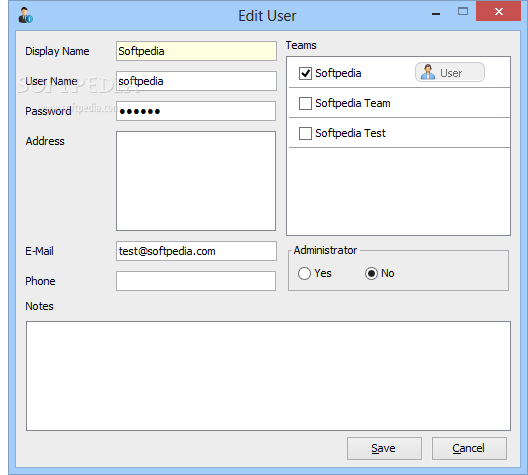Close the Edit User dialog
This screenshot has width=528, height=475.
(x=498, y=11)
